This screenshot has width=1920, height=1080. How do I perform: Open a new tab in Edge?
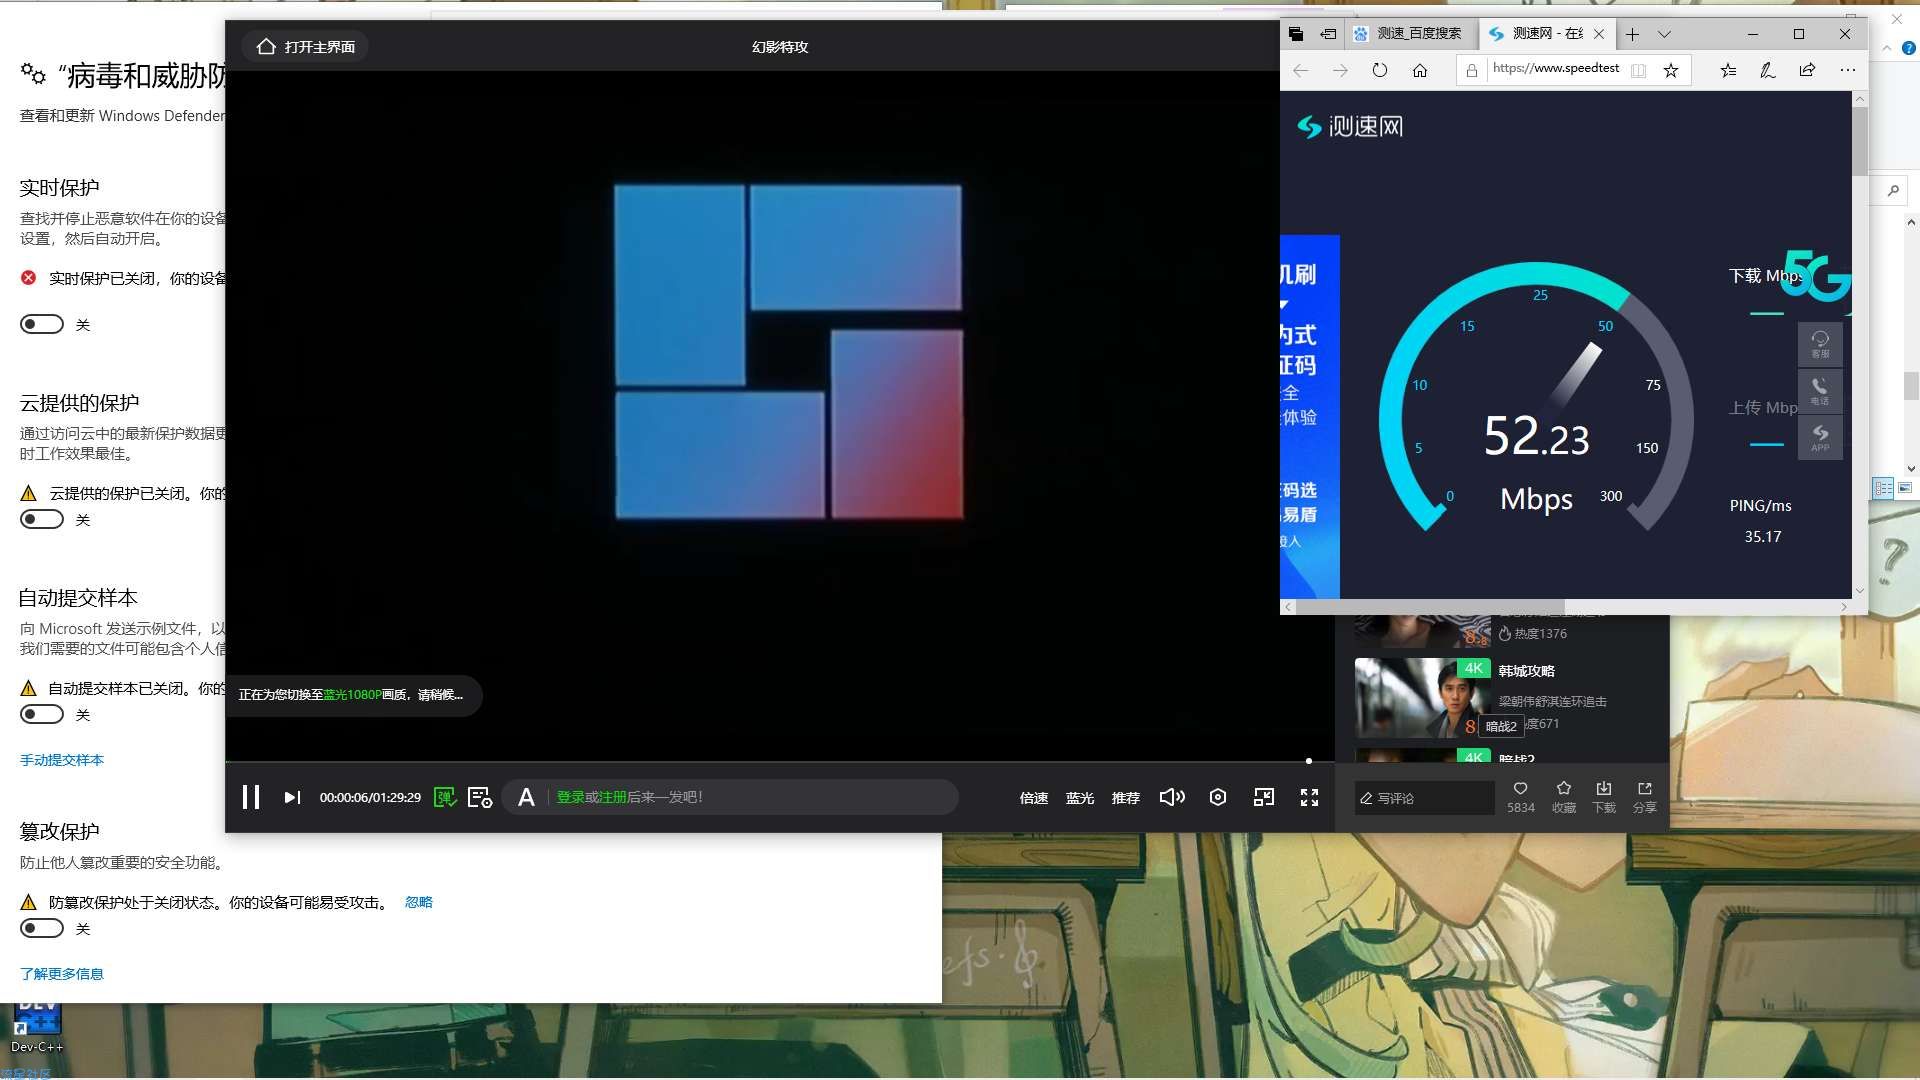click(x=1632, y=34)
